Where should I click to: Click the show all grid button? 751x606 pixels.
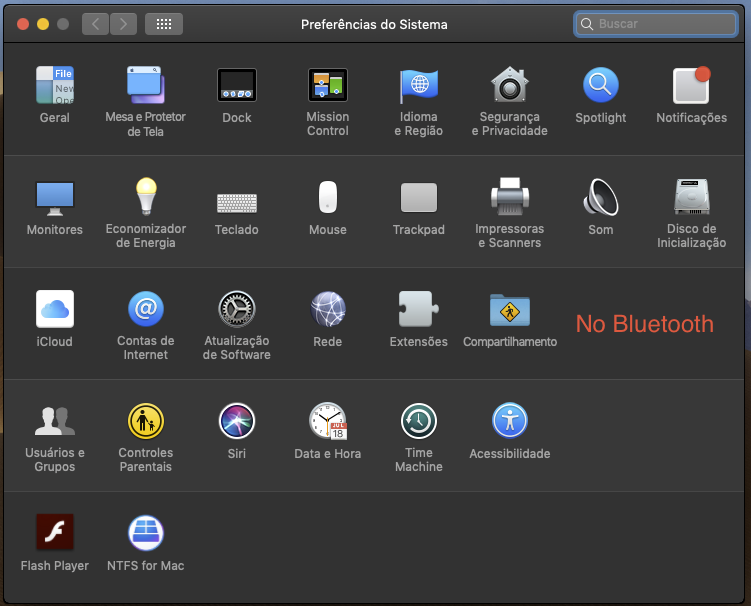tap(164, 24)
